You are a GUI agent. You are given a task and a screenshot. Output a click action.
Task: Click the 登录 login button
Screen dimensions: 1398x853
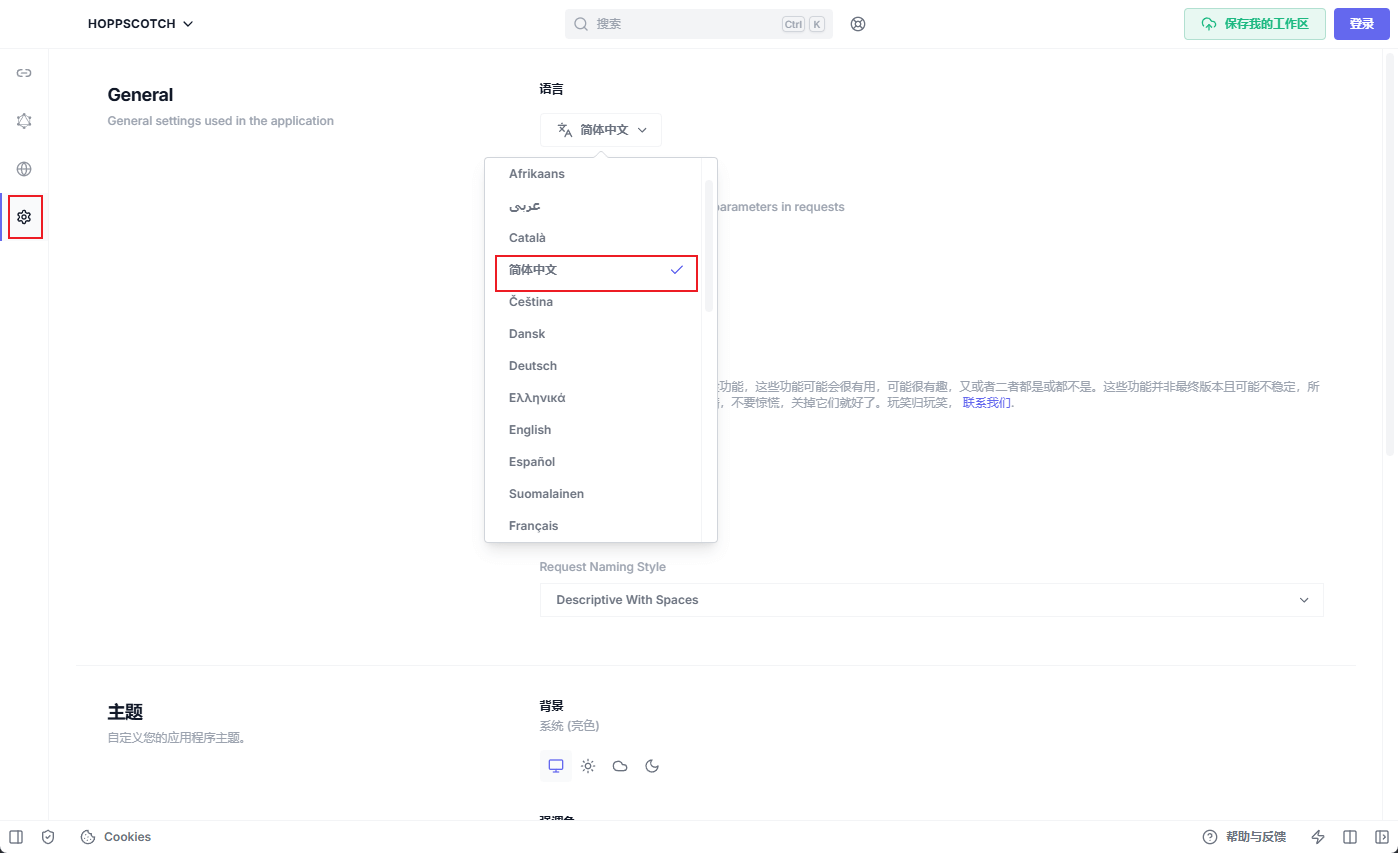click(1361, 24)
